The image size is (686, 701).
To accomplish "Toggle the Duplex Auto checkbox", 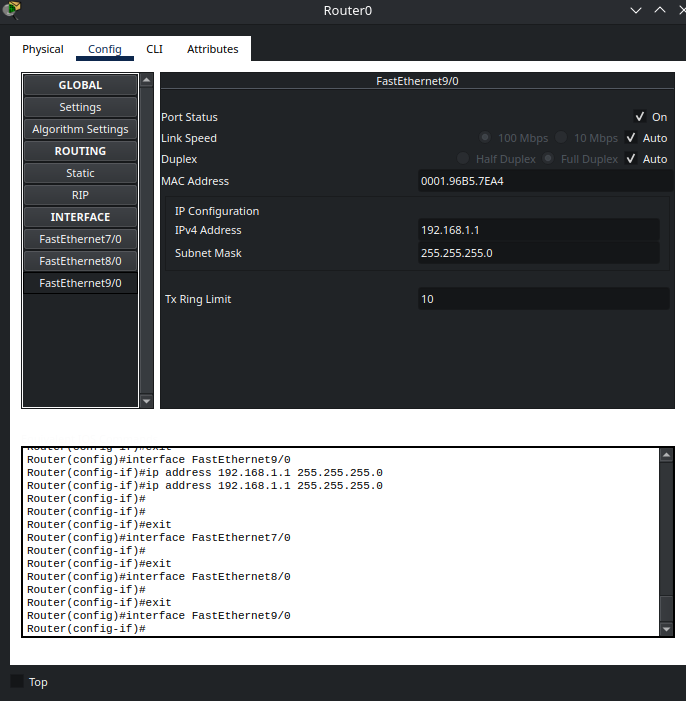I will click(631, 159).
